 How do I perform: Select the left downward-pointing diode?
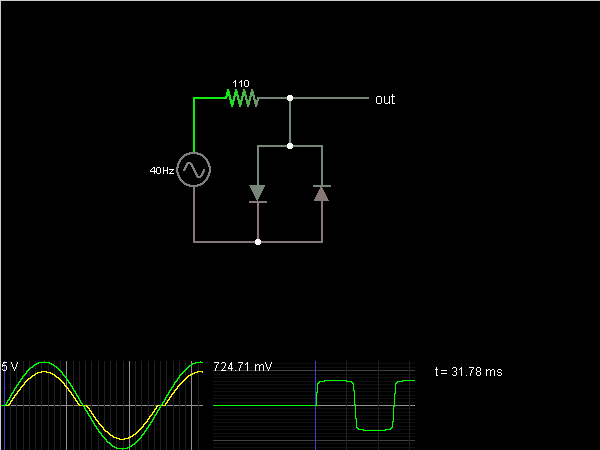[x=258, y=194]
